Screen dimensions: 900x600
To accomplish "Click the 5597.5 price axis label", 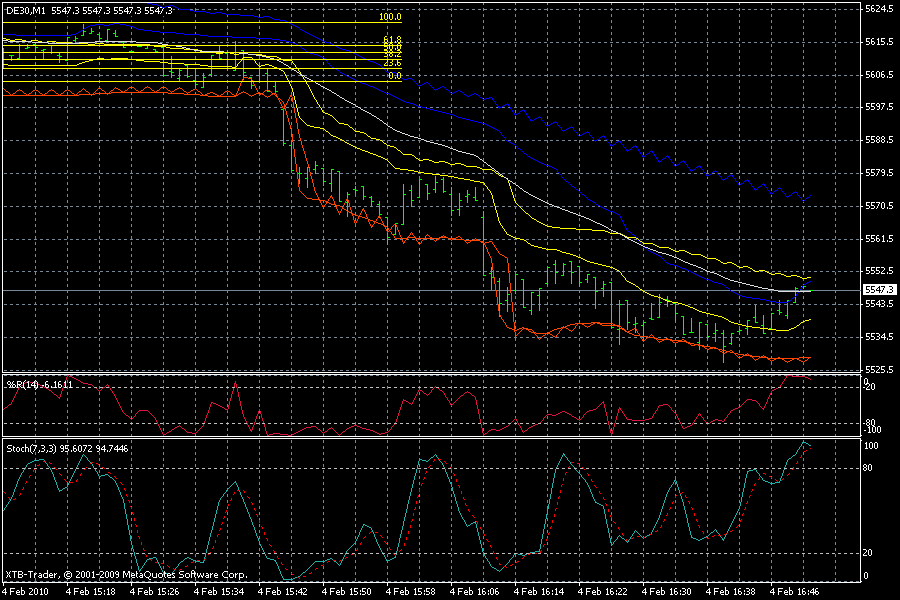I will [879, 107].
